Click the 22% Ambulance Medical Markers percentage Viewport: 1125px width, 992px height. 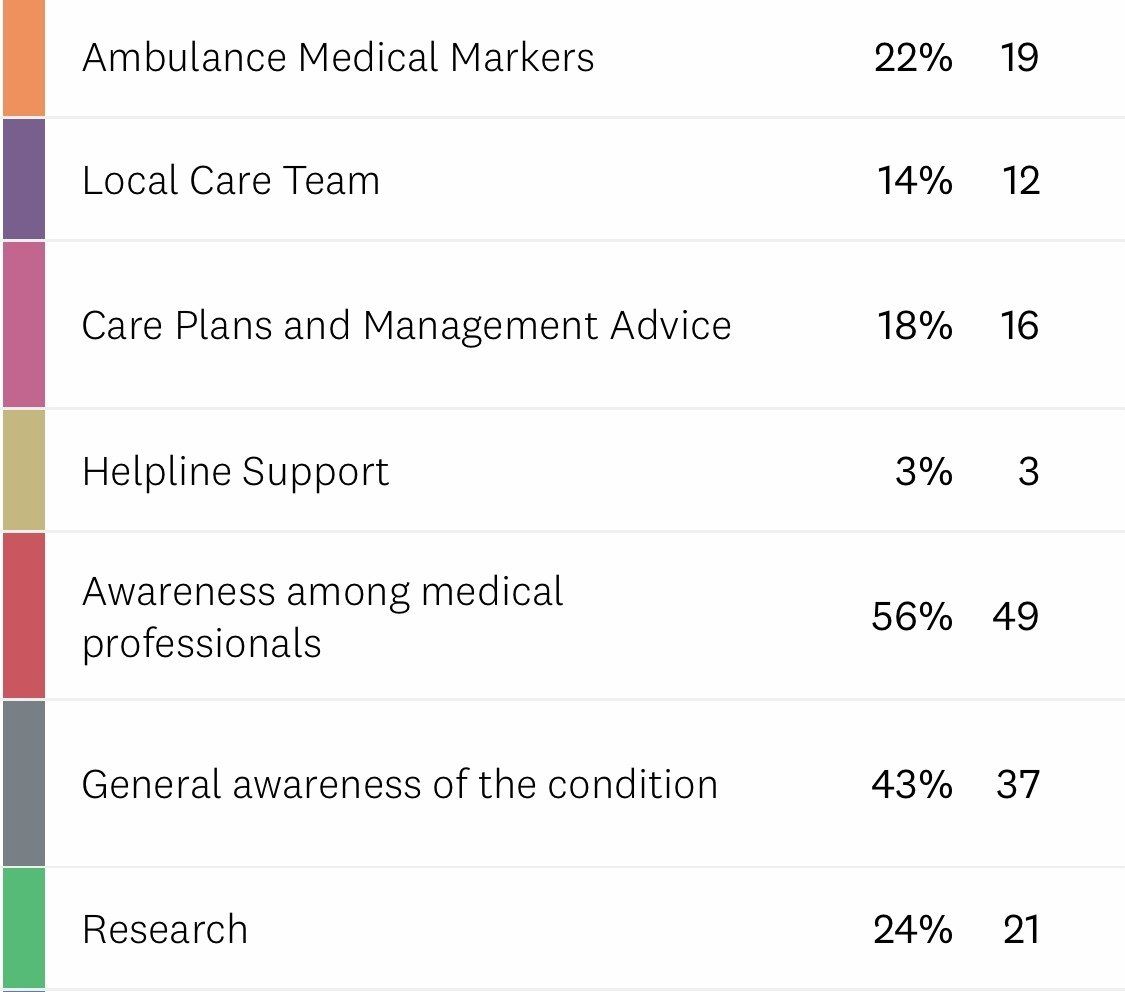pyautogui.click(x=912, y=58)
